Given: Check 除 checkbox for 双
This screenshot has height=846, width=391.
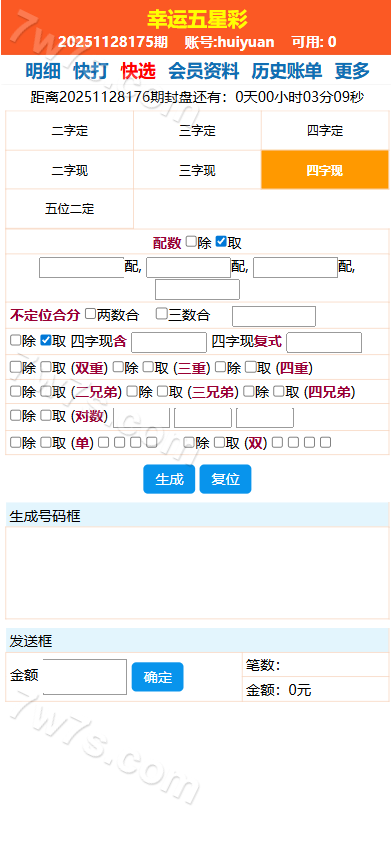Looking at the screenshot, I should 189,443.
